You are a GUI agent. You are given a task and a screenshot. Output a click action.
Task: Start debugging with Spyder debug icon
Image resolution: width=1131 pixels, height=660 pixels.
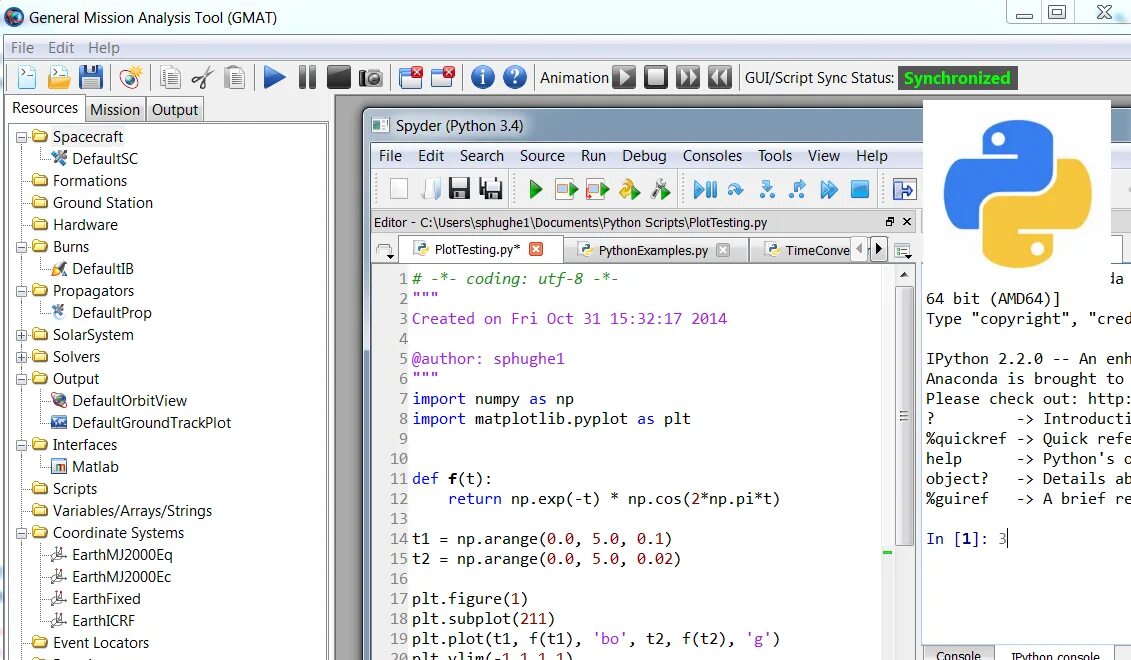[705, 189]
